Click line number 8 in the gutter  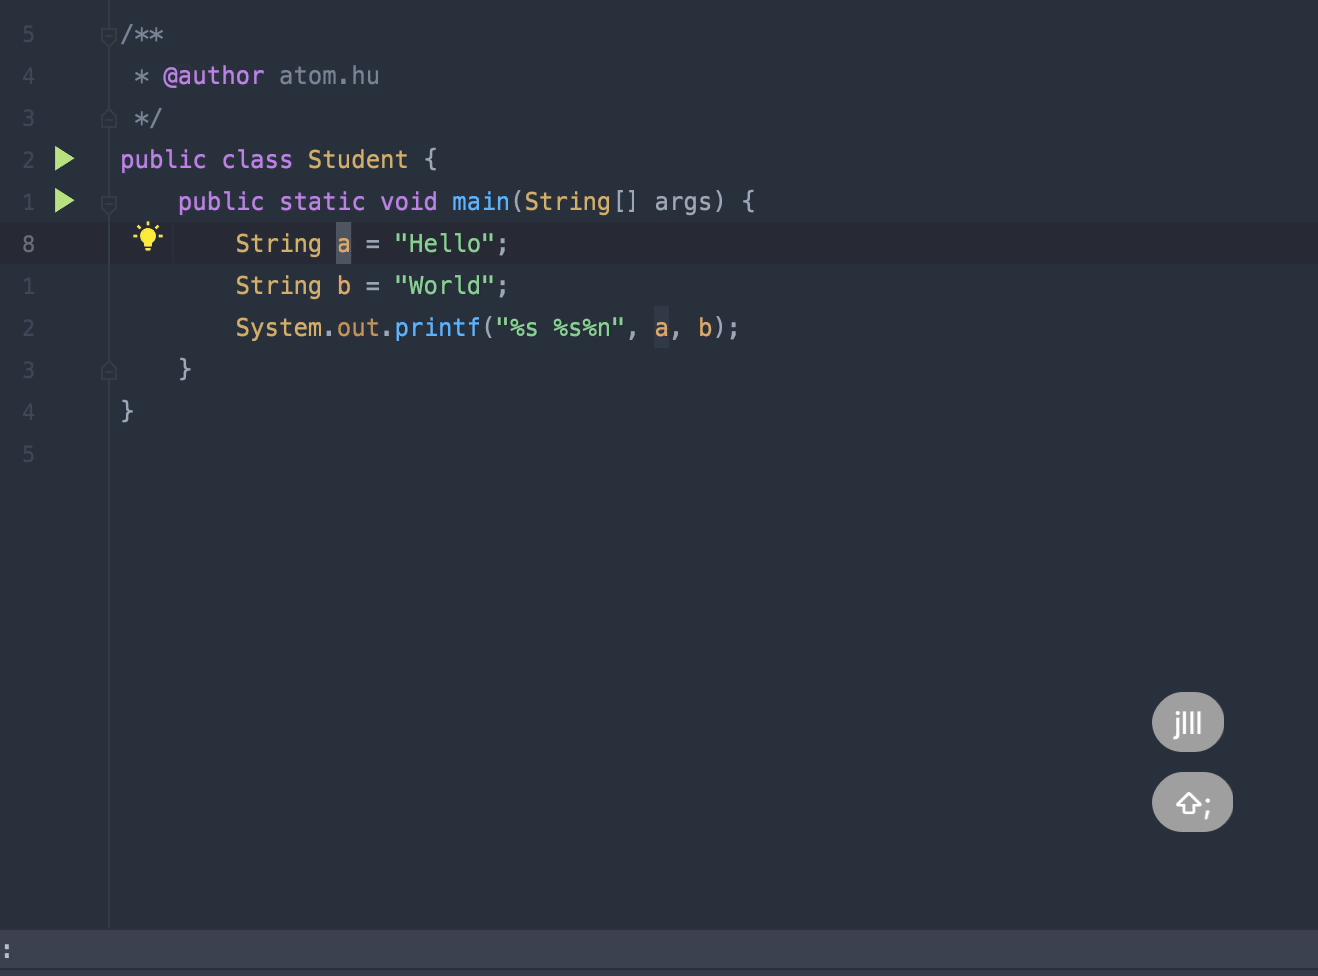[x=28, y=243]
